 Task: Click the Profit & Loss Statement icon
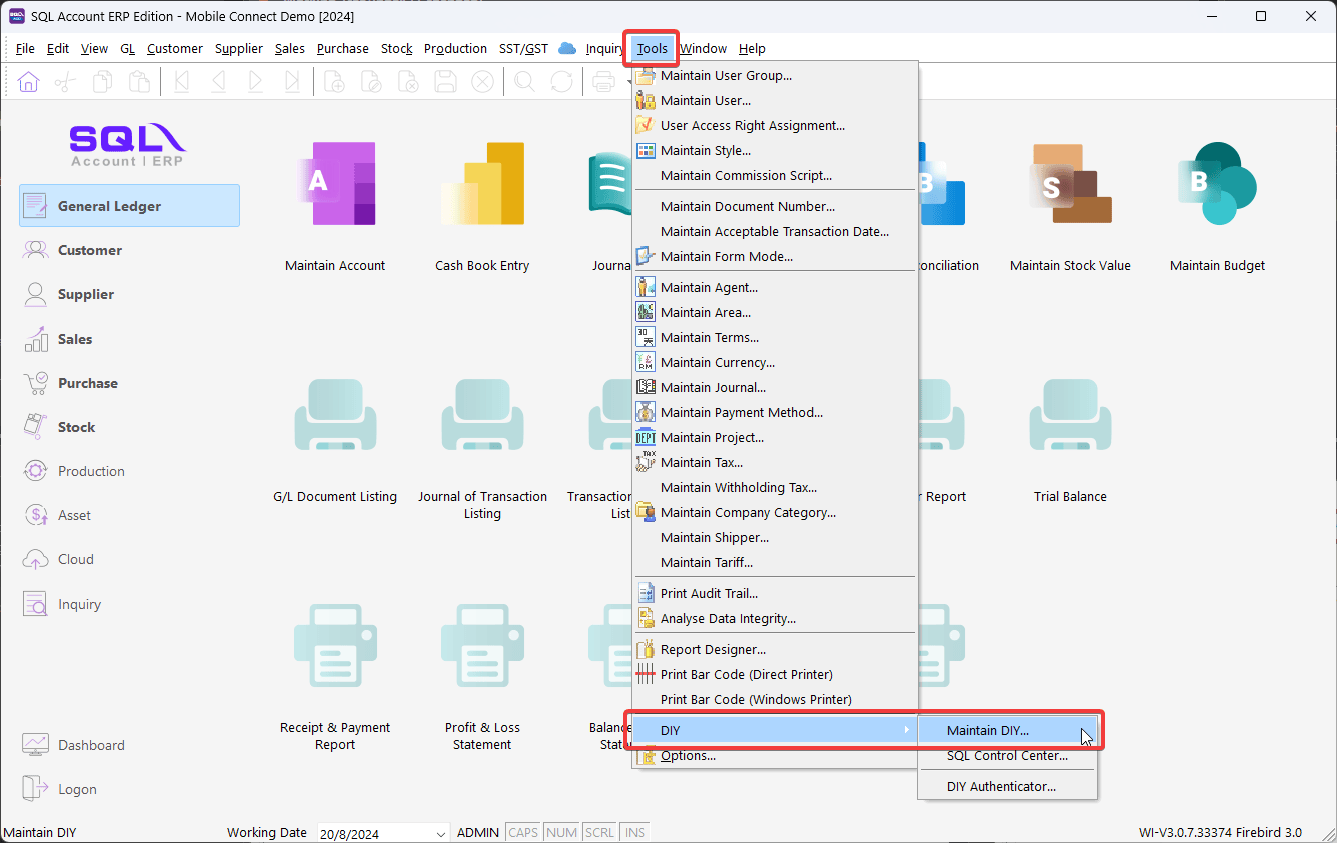point(482,650)
